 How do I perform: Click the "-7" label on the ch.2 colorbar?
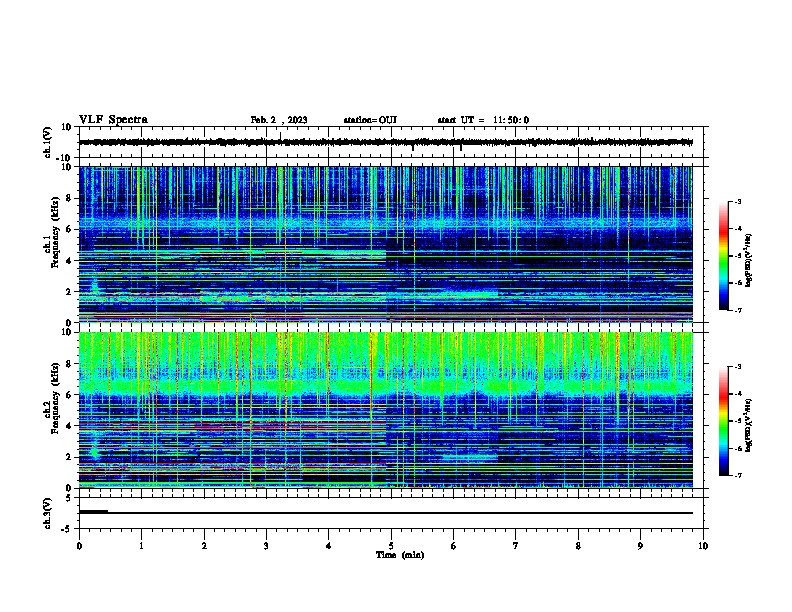(x=737, y=475)
